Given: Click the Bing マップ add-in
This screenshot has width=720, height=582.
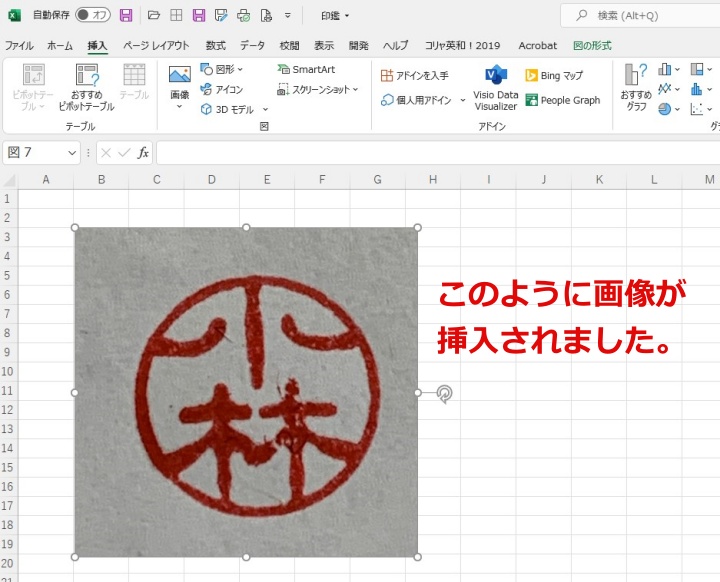Looking at the screenshot, I should pyautogui.click(x=554, y=75).
